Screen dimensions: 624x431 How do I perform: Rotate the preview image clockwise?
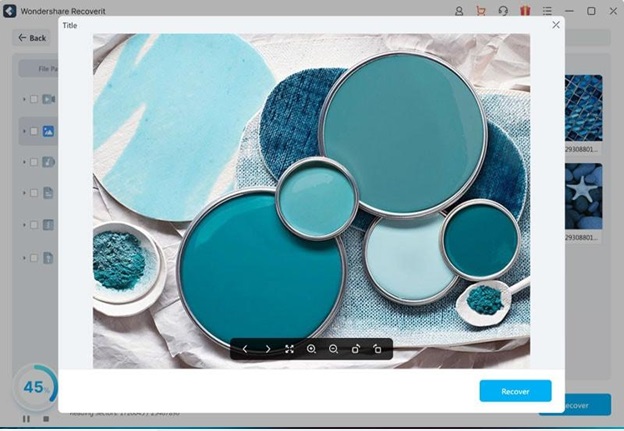coord(355,349)
